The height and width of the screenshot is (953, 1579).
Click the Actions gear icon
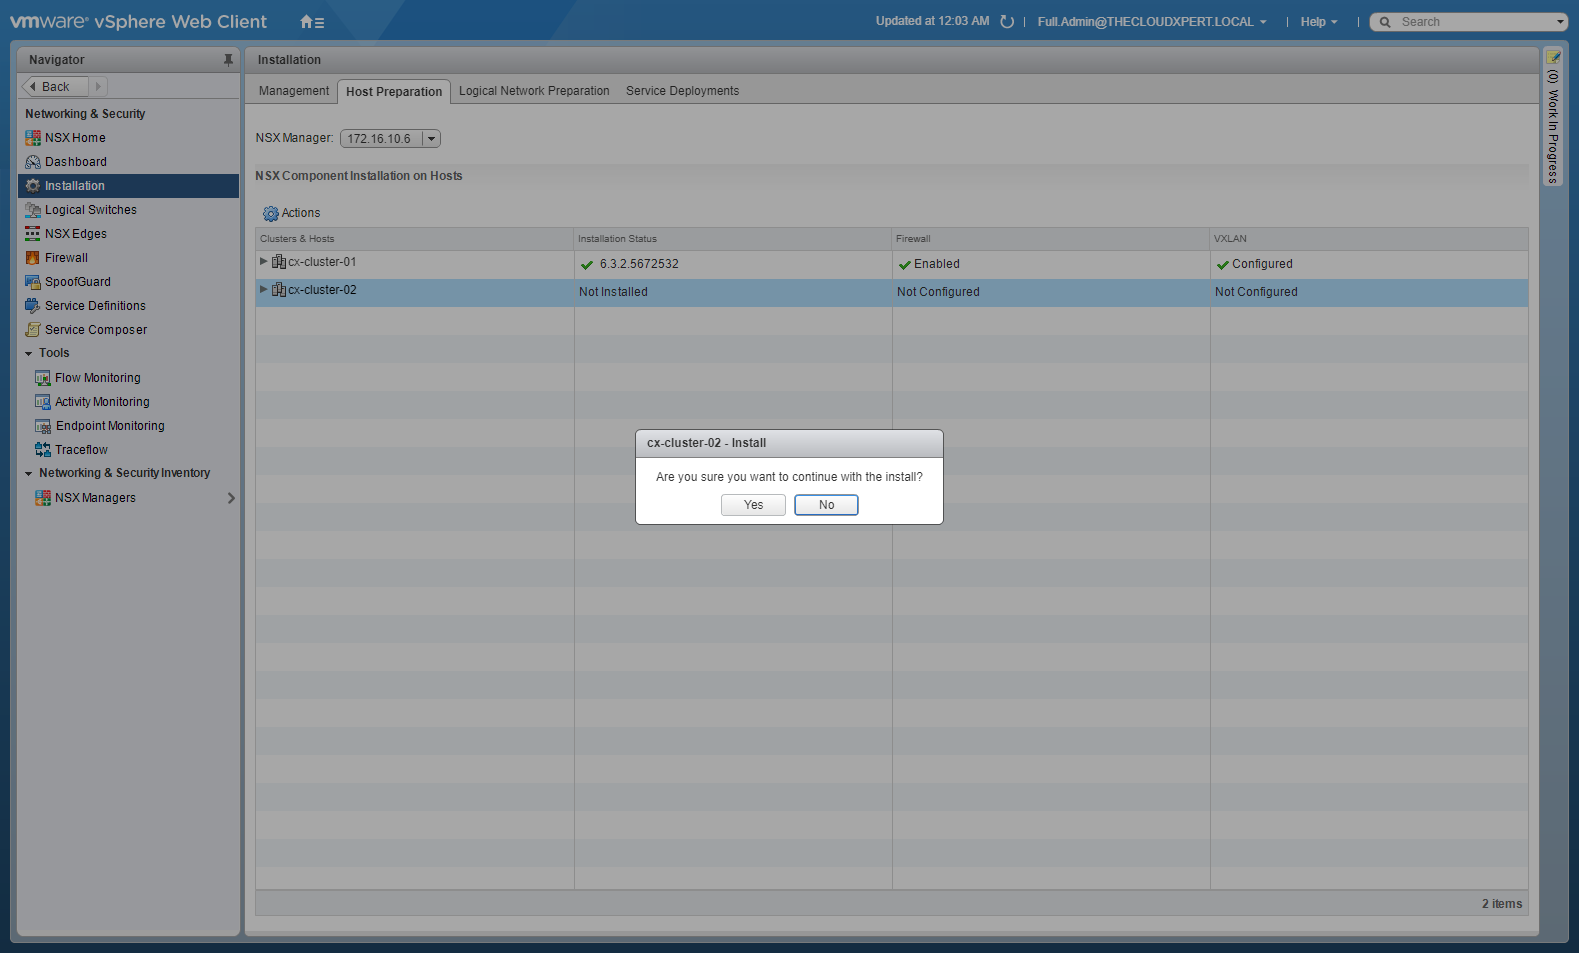point(270,214)
